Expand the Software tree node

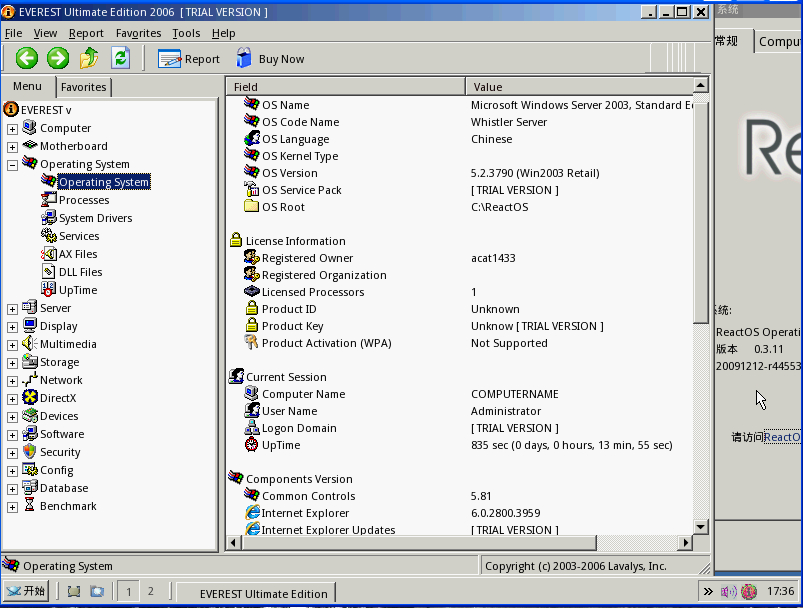[x=12, y=435]
